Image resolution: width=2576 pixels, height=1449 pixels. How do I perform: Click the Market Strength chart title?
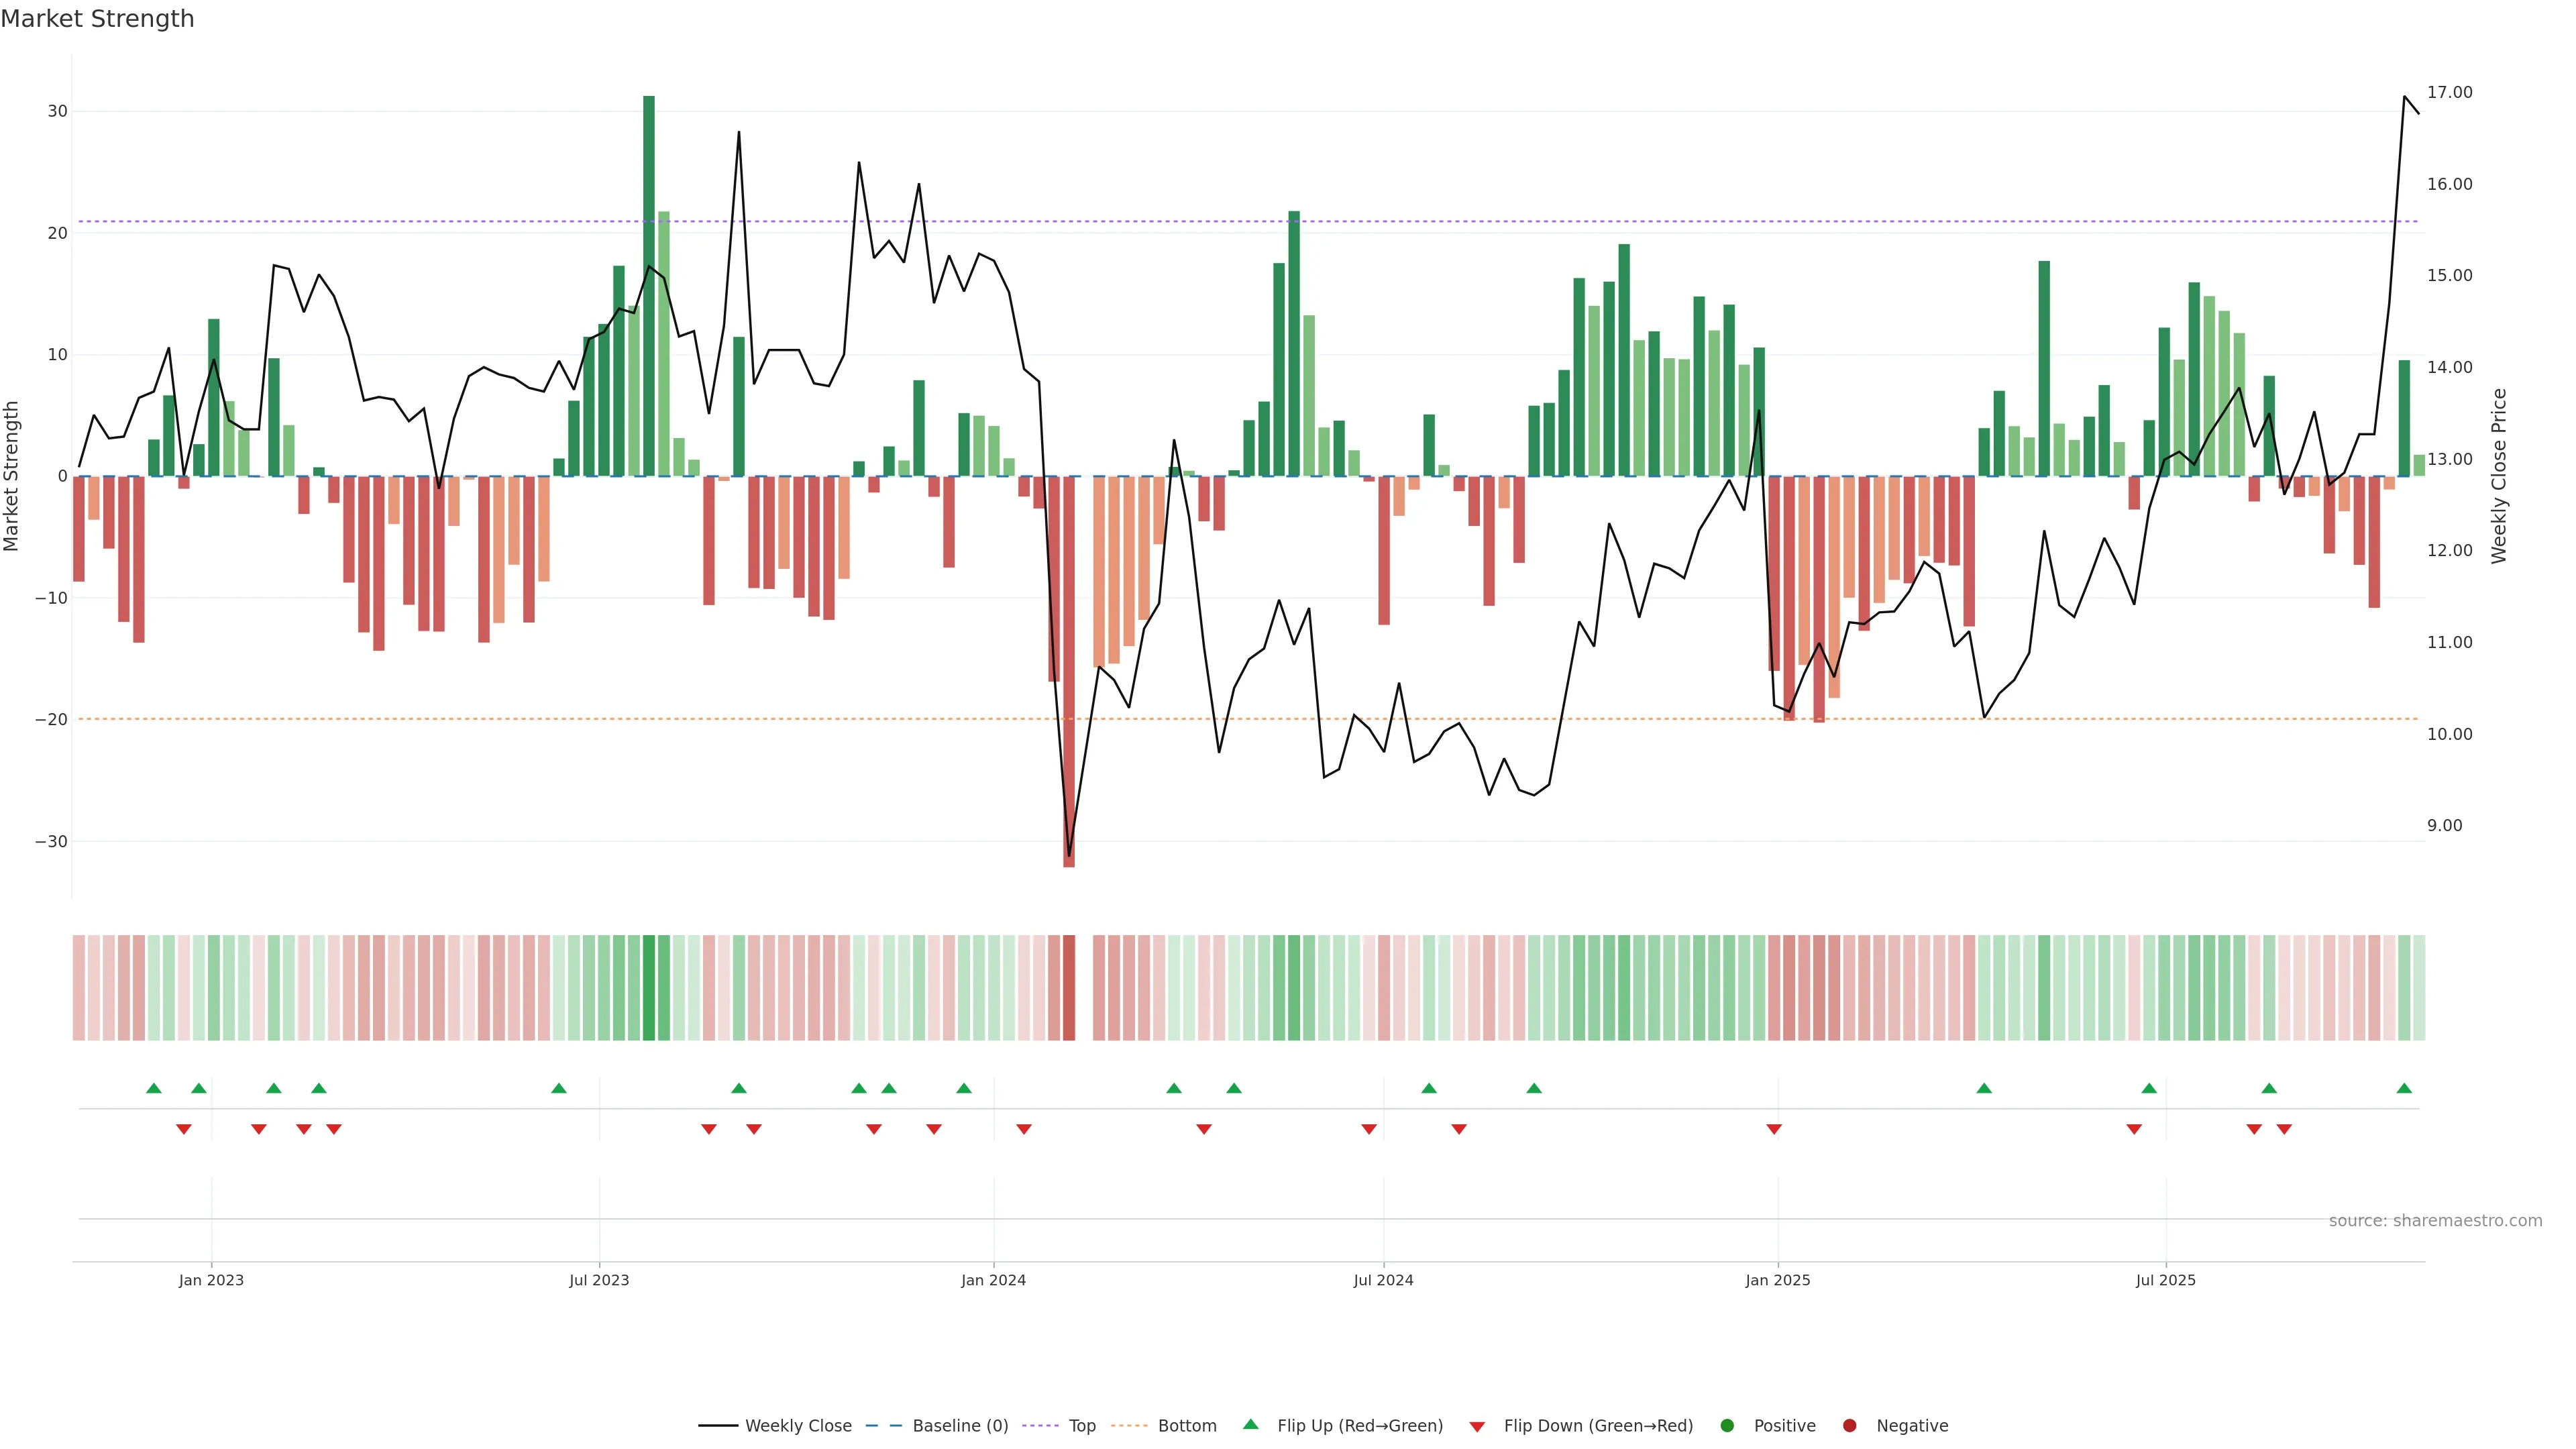click(97, 19)
